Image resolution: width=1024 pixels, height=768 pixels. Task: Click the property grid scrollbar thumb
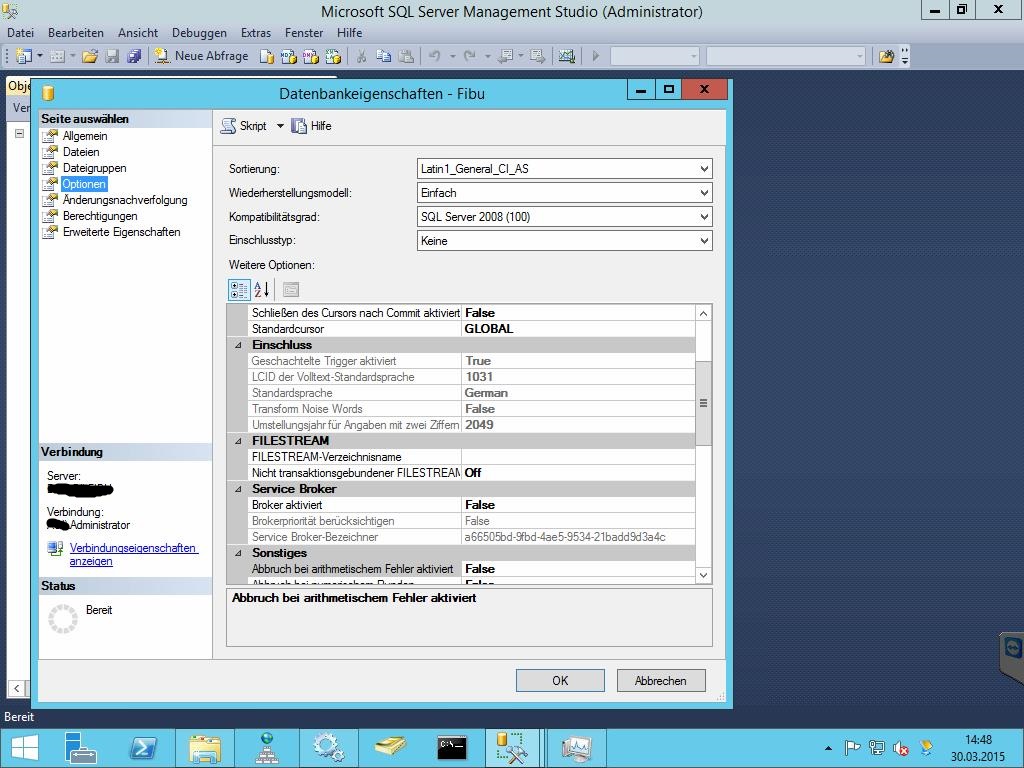[703, 403]
